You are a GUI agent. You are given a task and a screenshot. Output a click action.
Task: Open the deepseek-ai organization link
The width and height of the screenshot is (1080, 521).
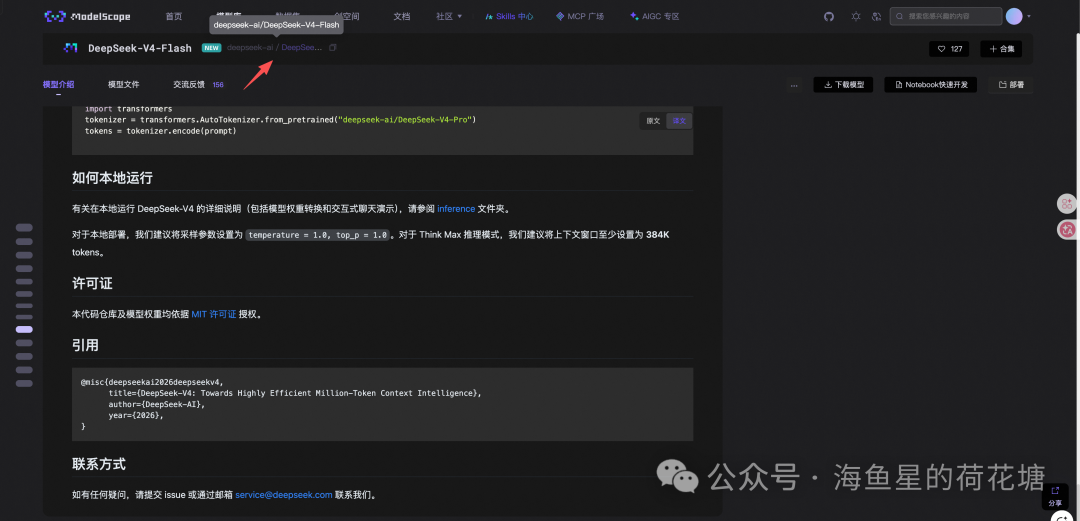pyautogui.click(x=249, y=48)
